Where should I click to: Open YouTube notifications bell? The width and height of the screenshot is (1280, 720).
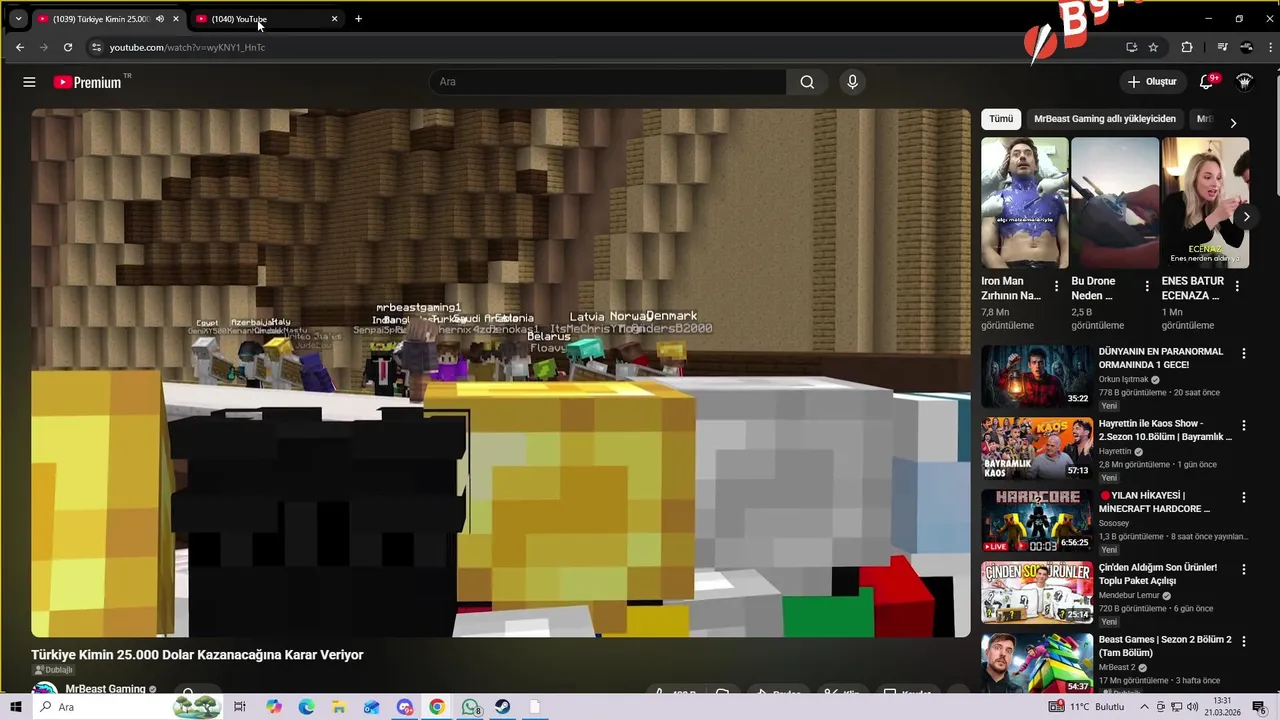tap(1207, 82)
